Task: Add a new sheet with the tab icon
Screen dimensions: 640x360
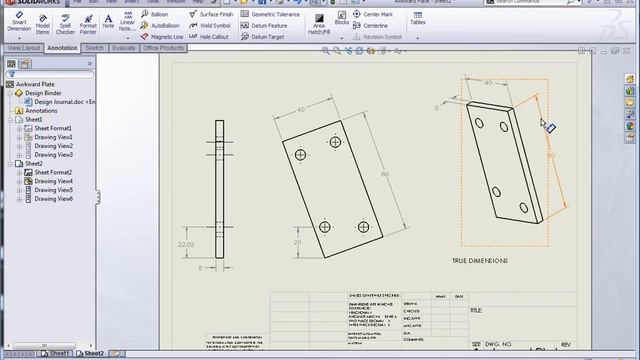Action: pyautogui.click(x=116, y=353)
